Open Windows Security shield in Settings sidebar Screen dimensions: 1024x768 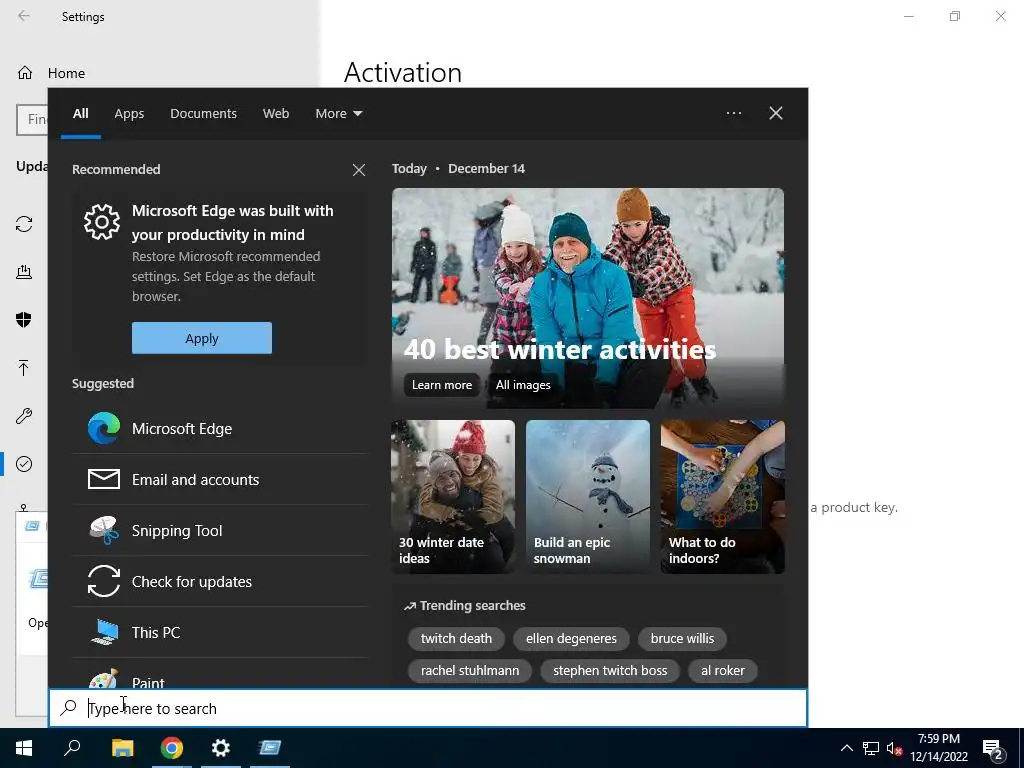pos(24,320)
